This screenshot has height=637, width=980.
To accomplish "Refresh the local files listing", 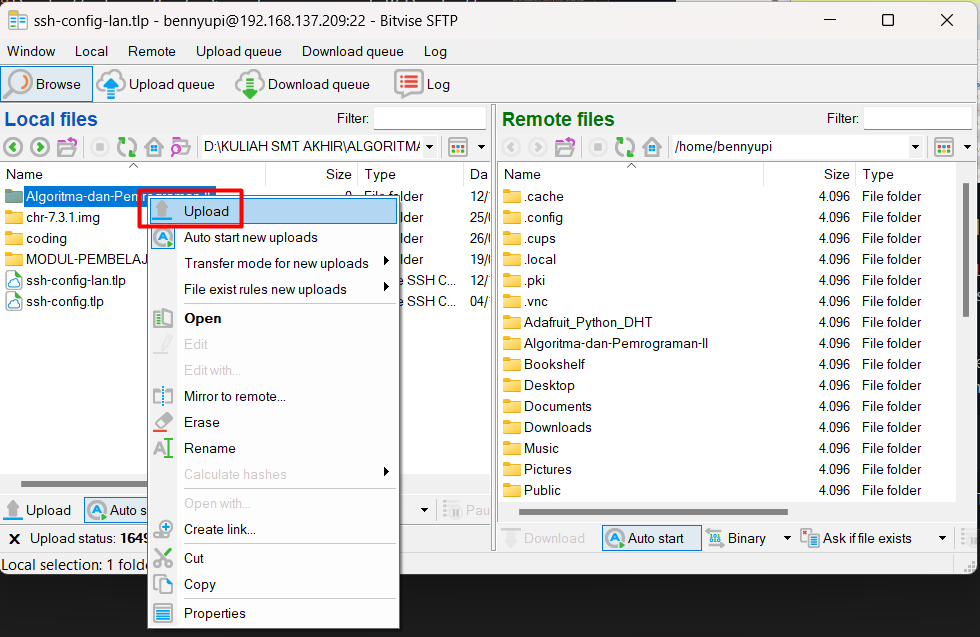I will pyautogui.click(x=127, y=148).
